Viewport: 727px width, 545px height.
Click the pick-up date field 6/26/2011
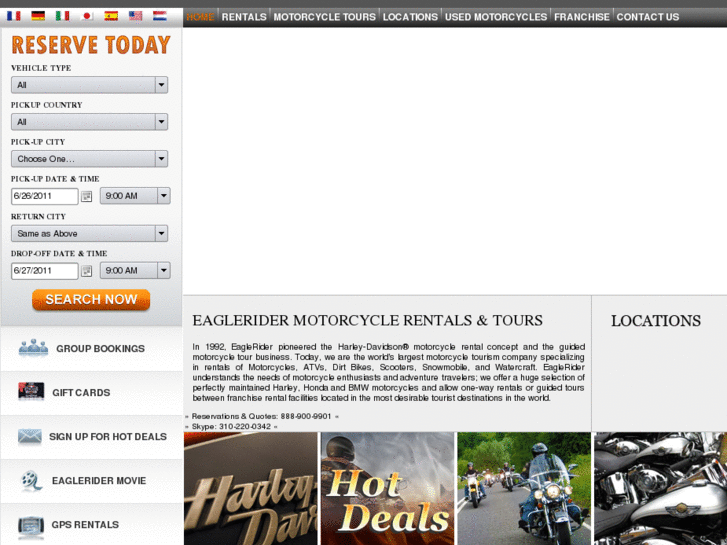pos(45,196)
